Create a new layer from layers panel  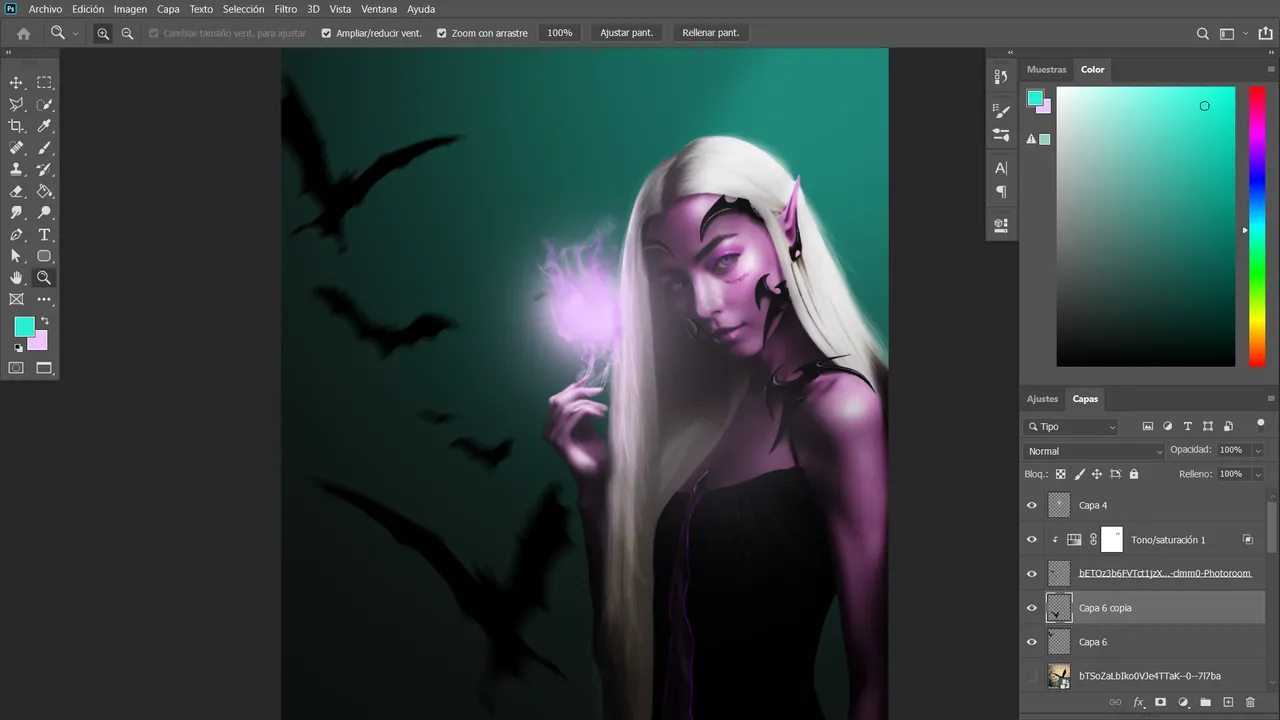tap(1228, 703)
